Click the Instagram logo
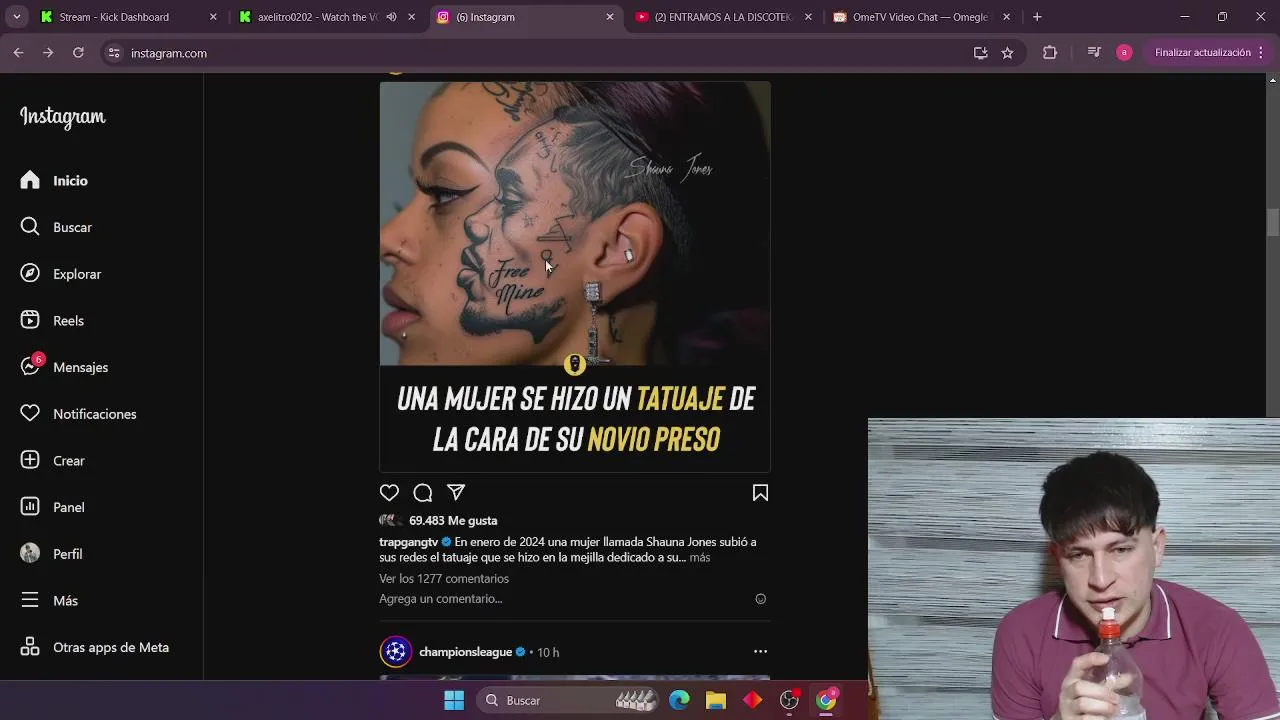The image size is (1280, 720). point(62,117)
